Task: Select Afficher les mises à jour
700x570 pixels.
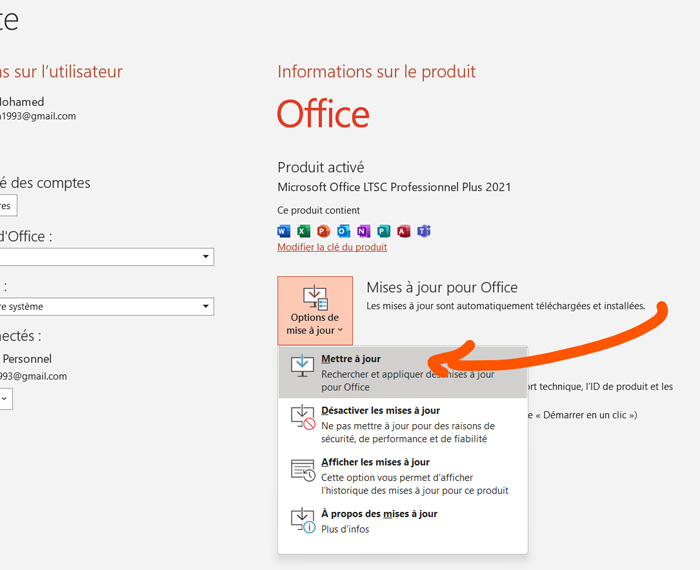Action: point(402,476)
